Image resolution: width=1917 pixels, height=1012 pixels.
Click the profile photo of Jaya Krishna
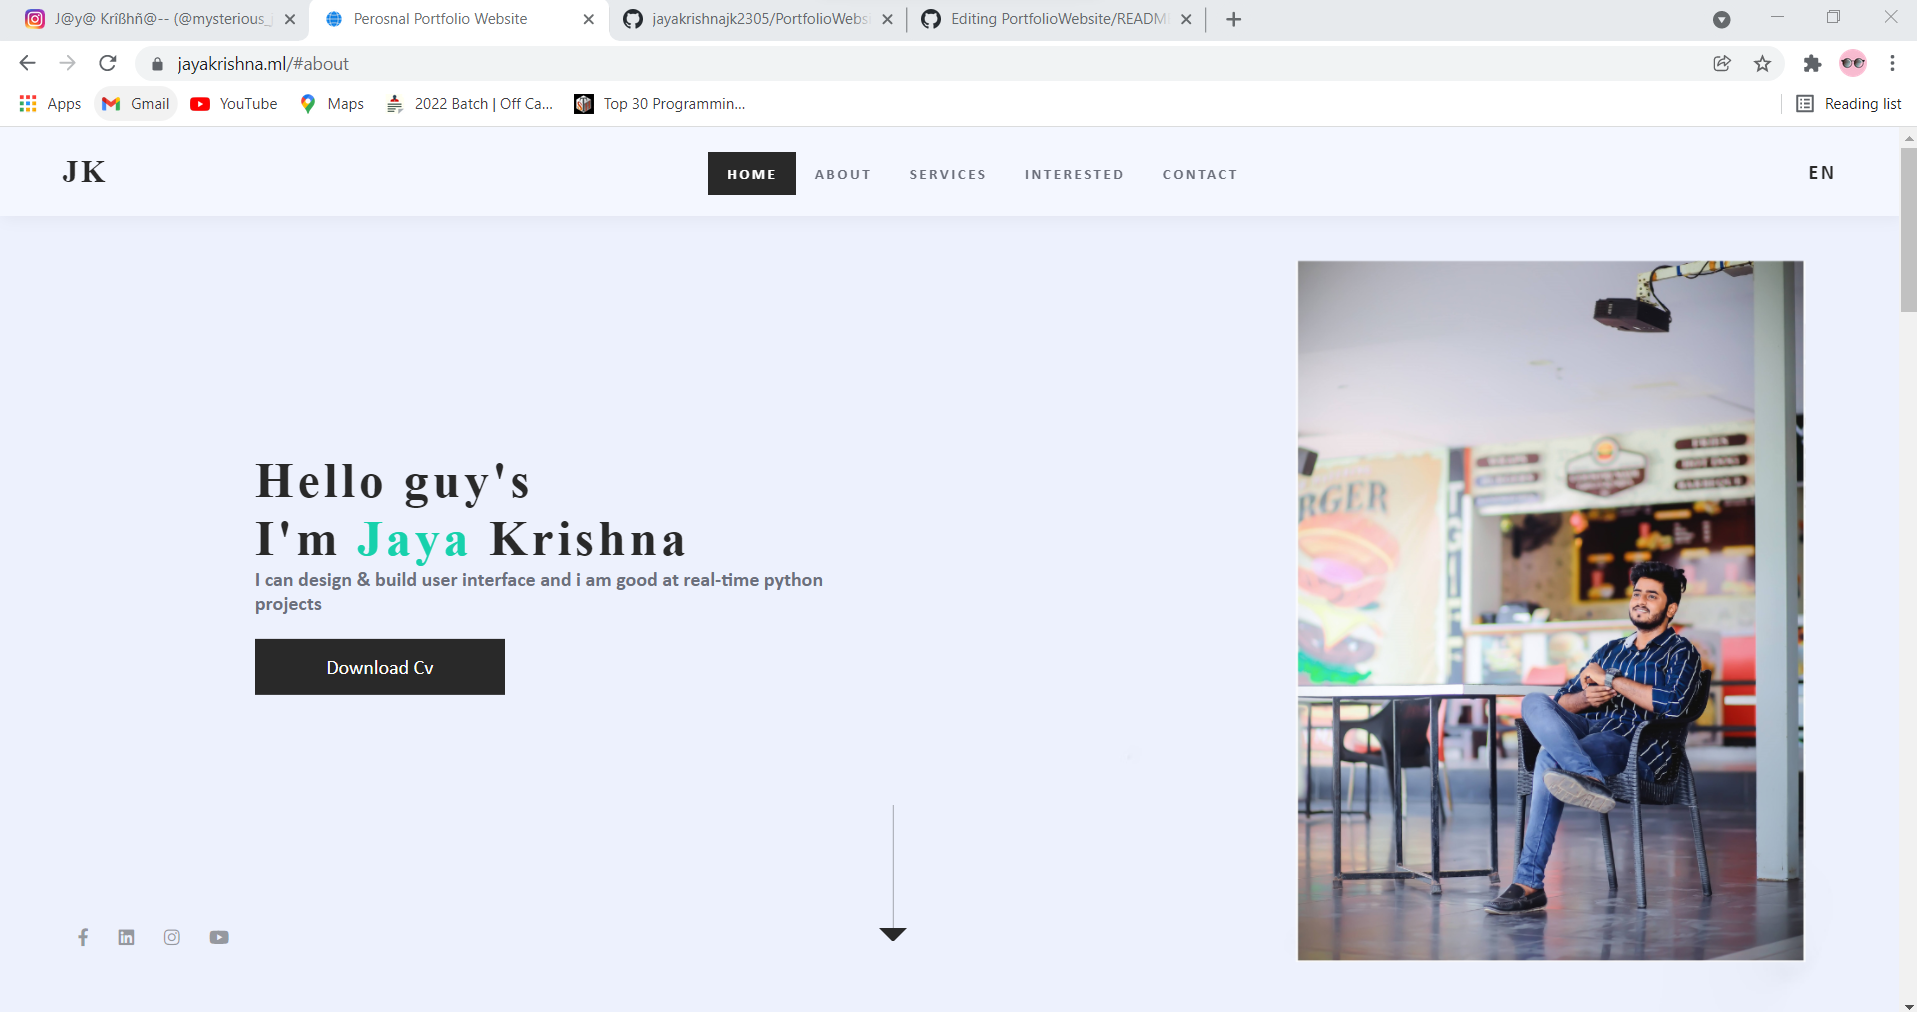(1550, 611)
